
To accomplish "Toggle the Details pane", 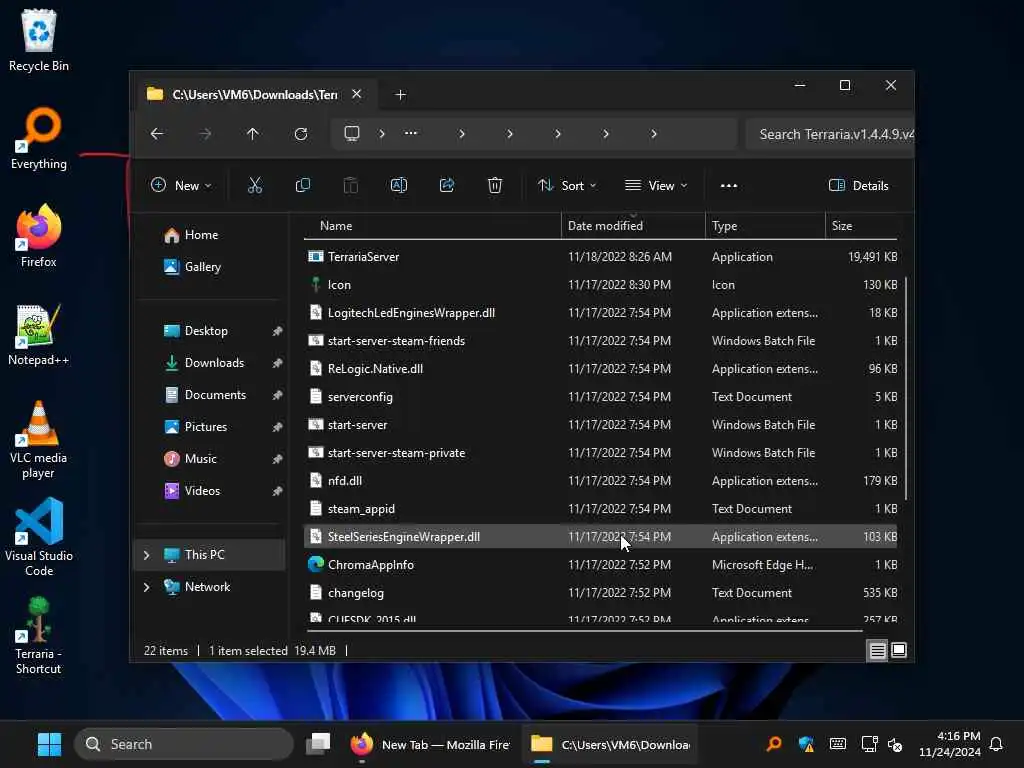I will click(x=858, y=185).
